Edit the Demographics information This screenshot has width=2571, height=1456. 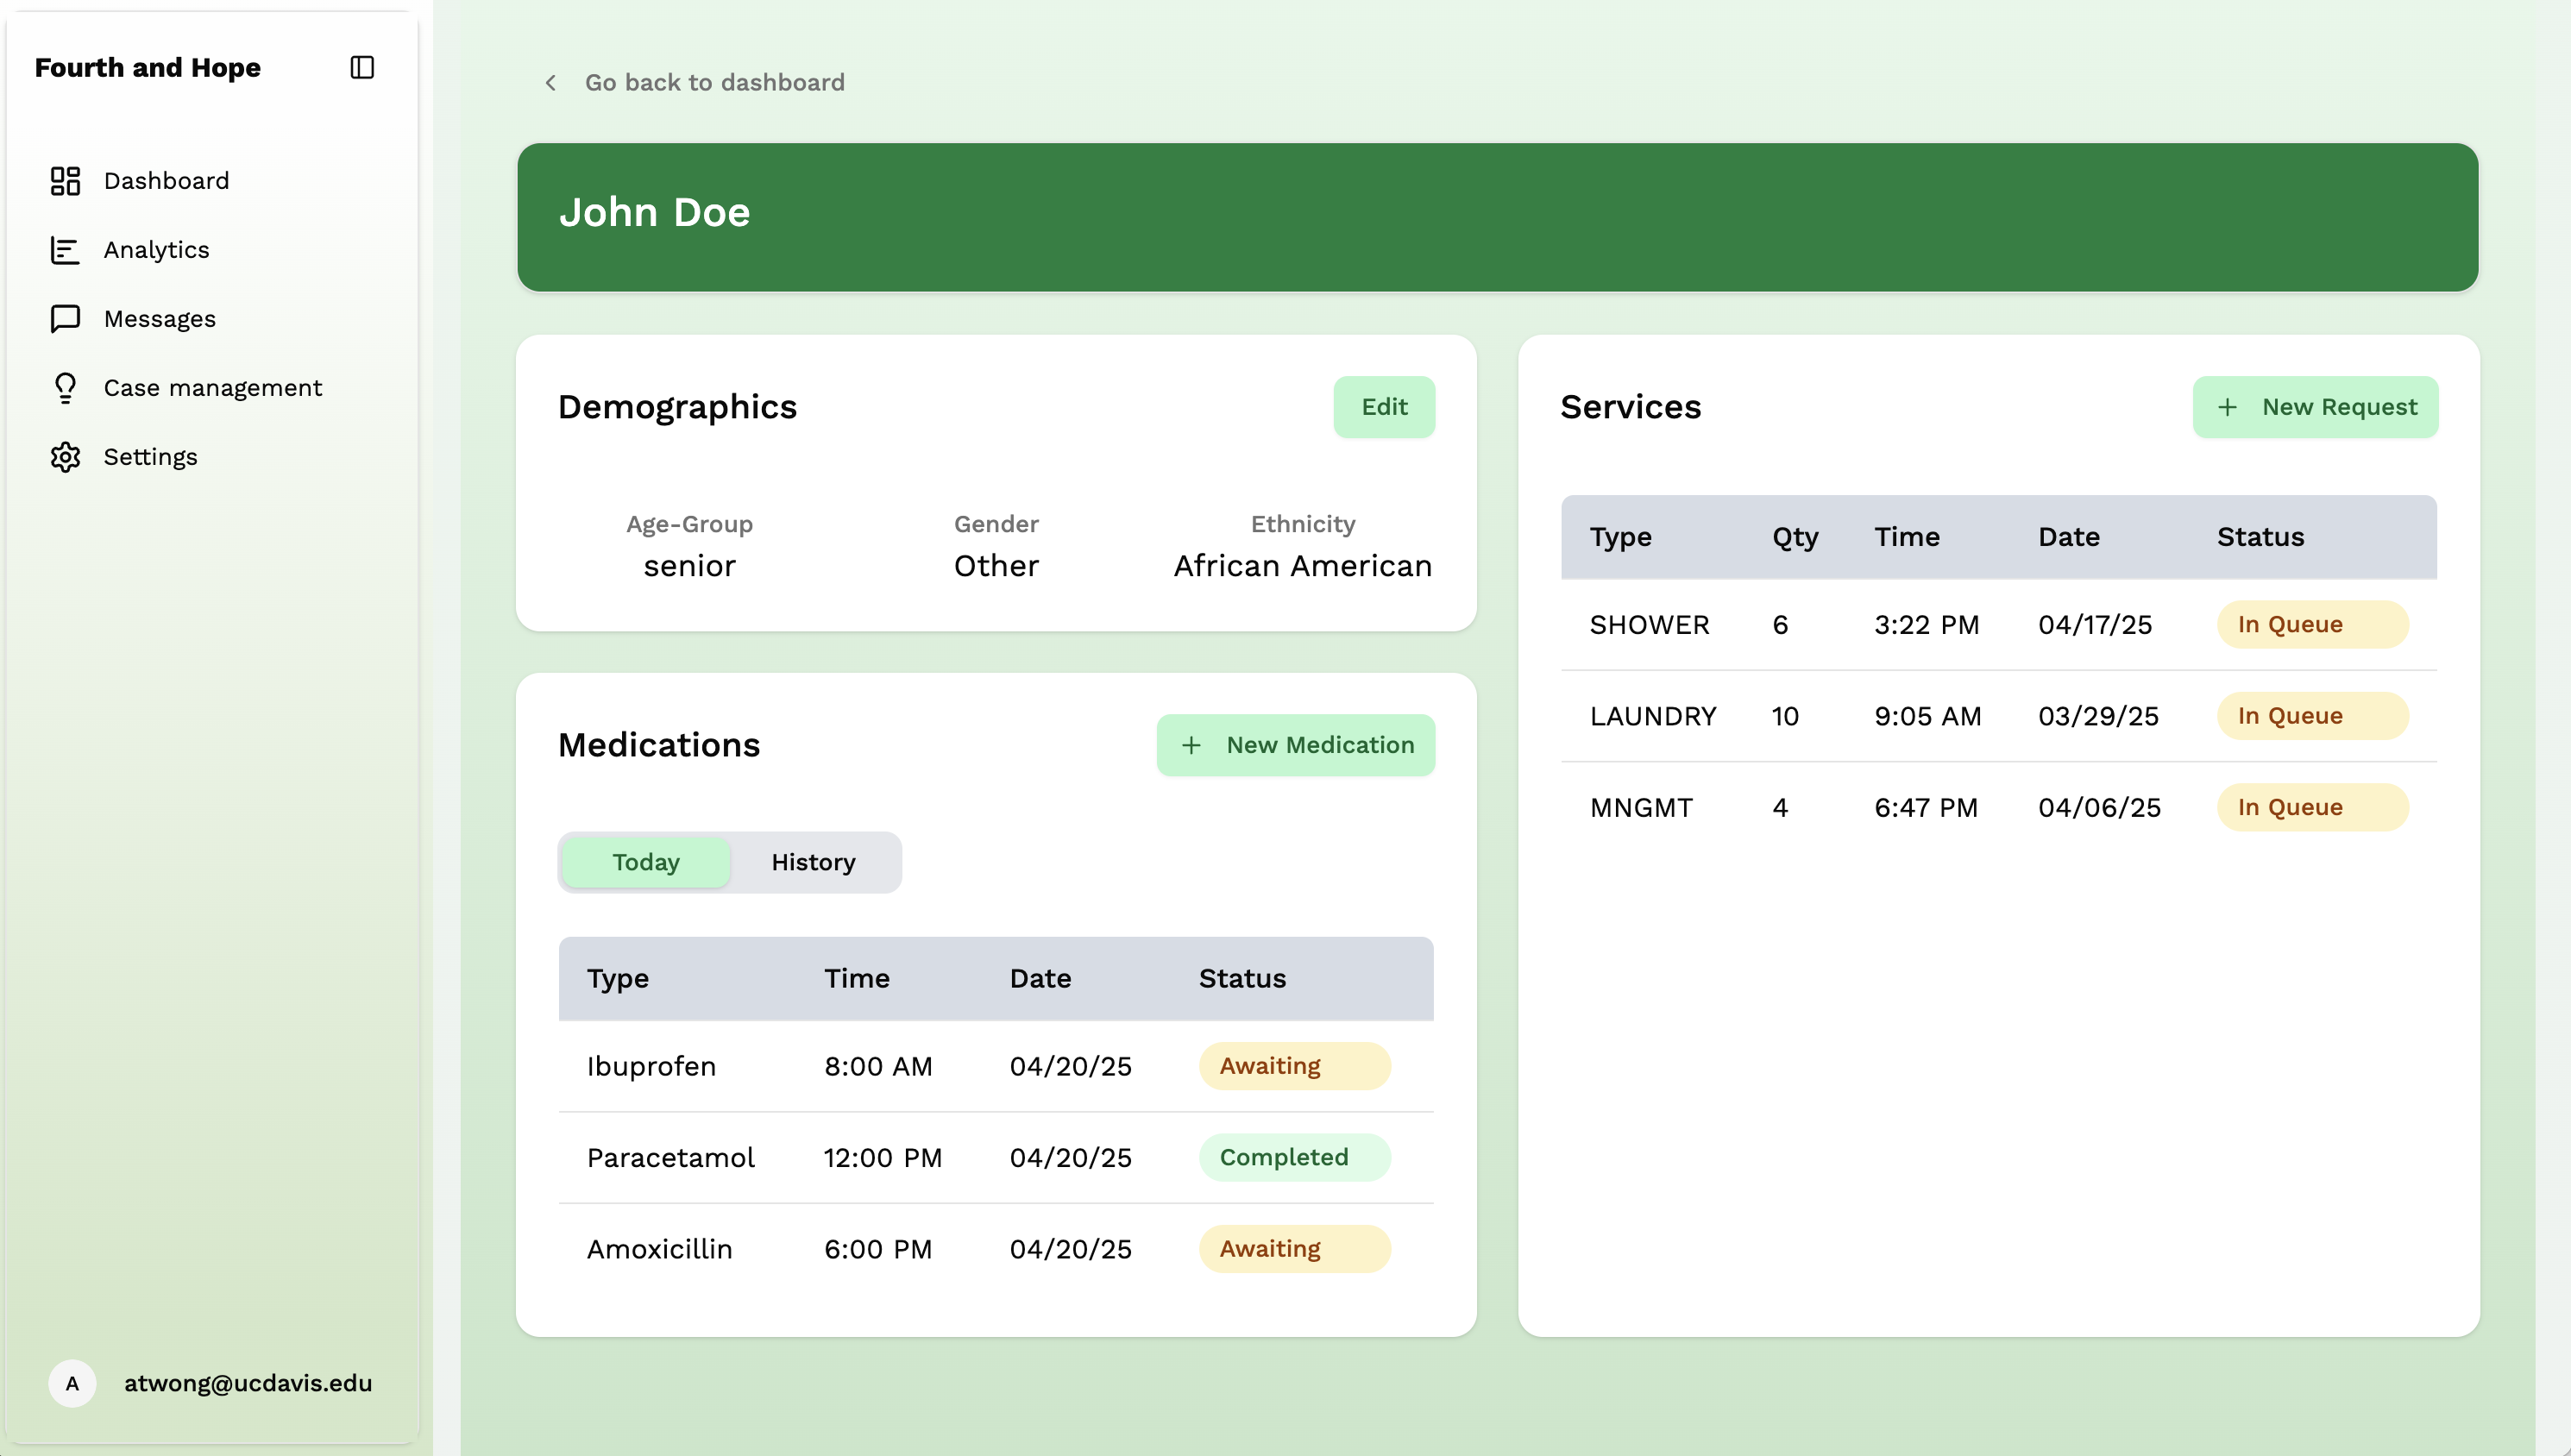point(1383,407)
